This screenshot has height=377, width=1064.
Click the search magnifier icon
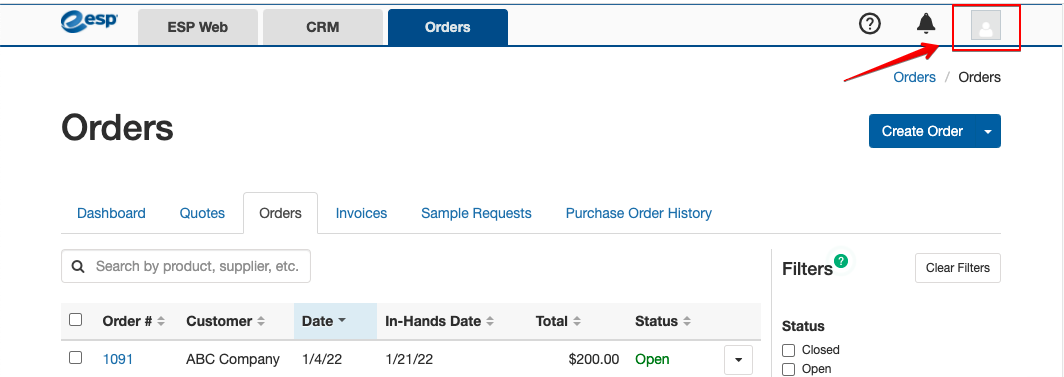[78, 266]
